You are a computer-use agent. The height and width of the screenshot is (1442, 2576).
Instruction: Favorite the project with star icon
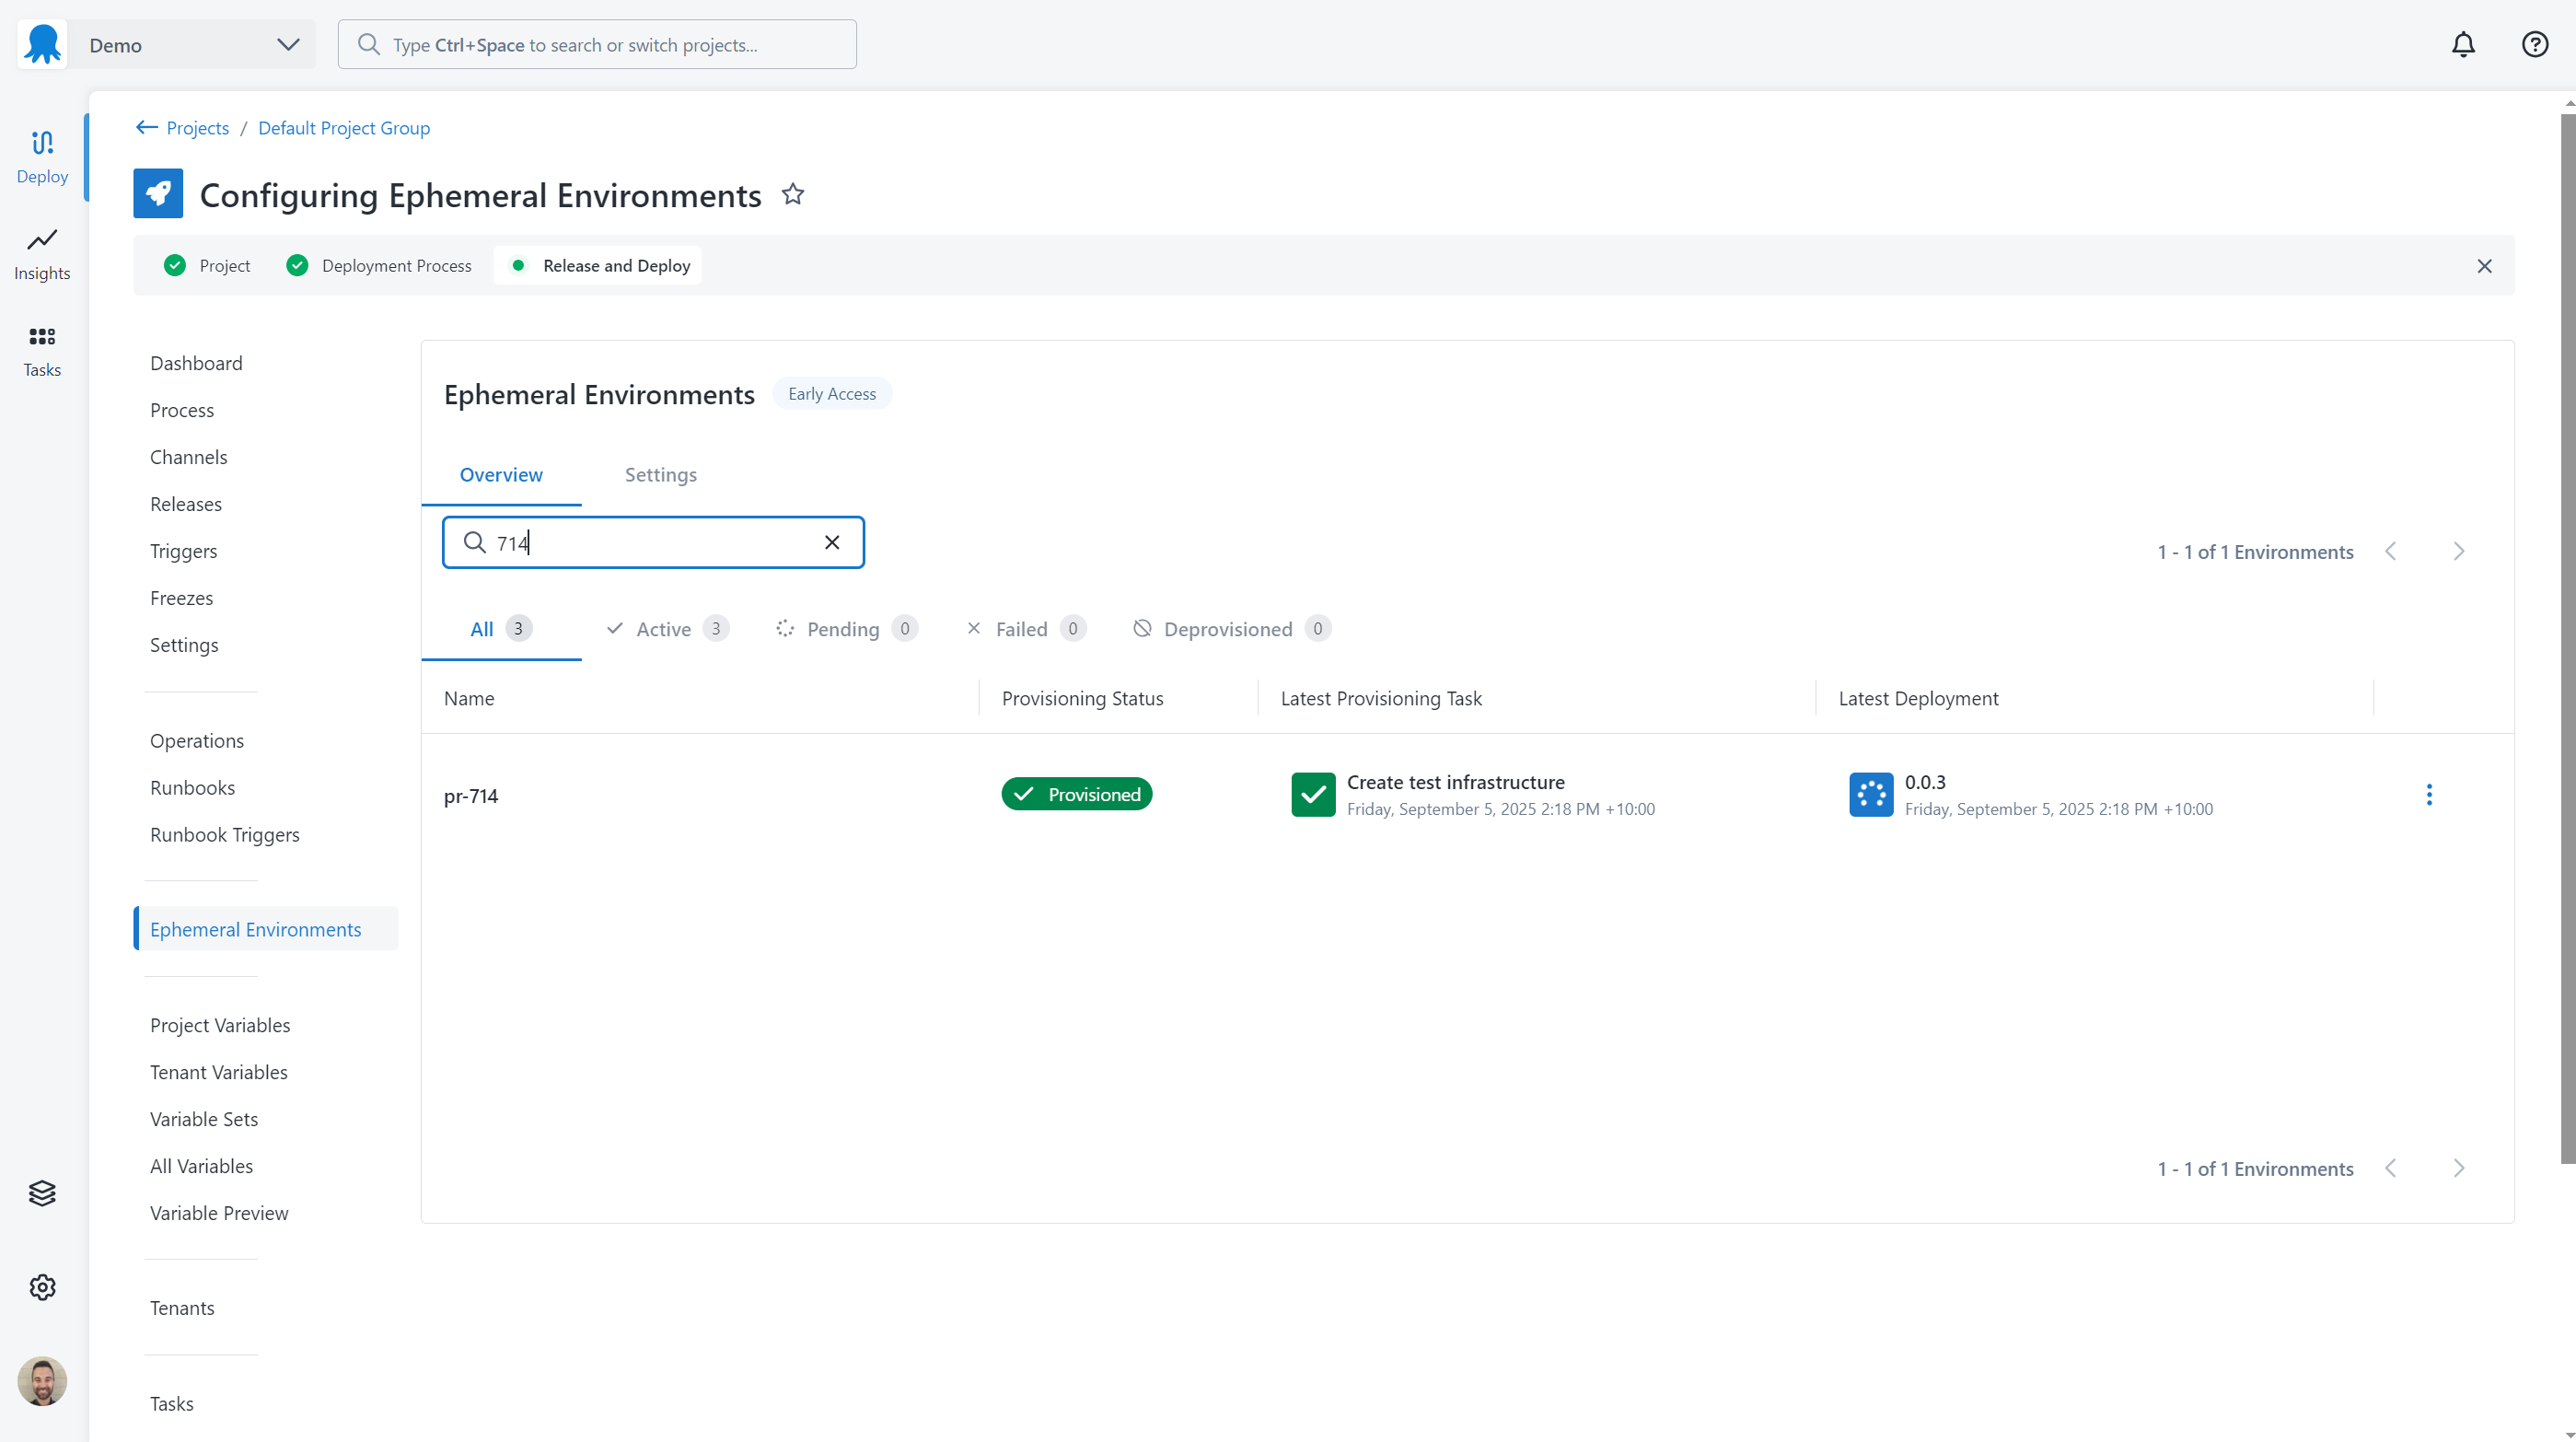793,194
